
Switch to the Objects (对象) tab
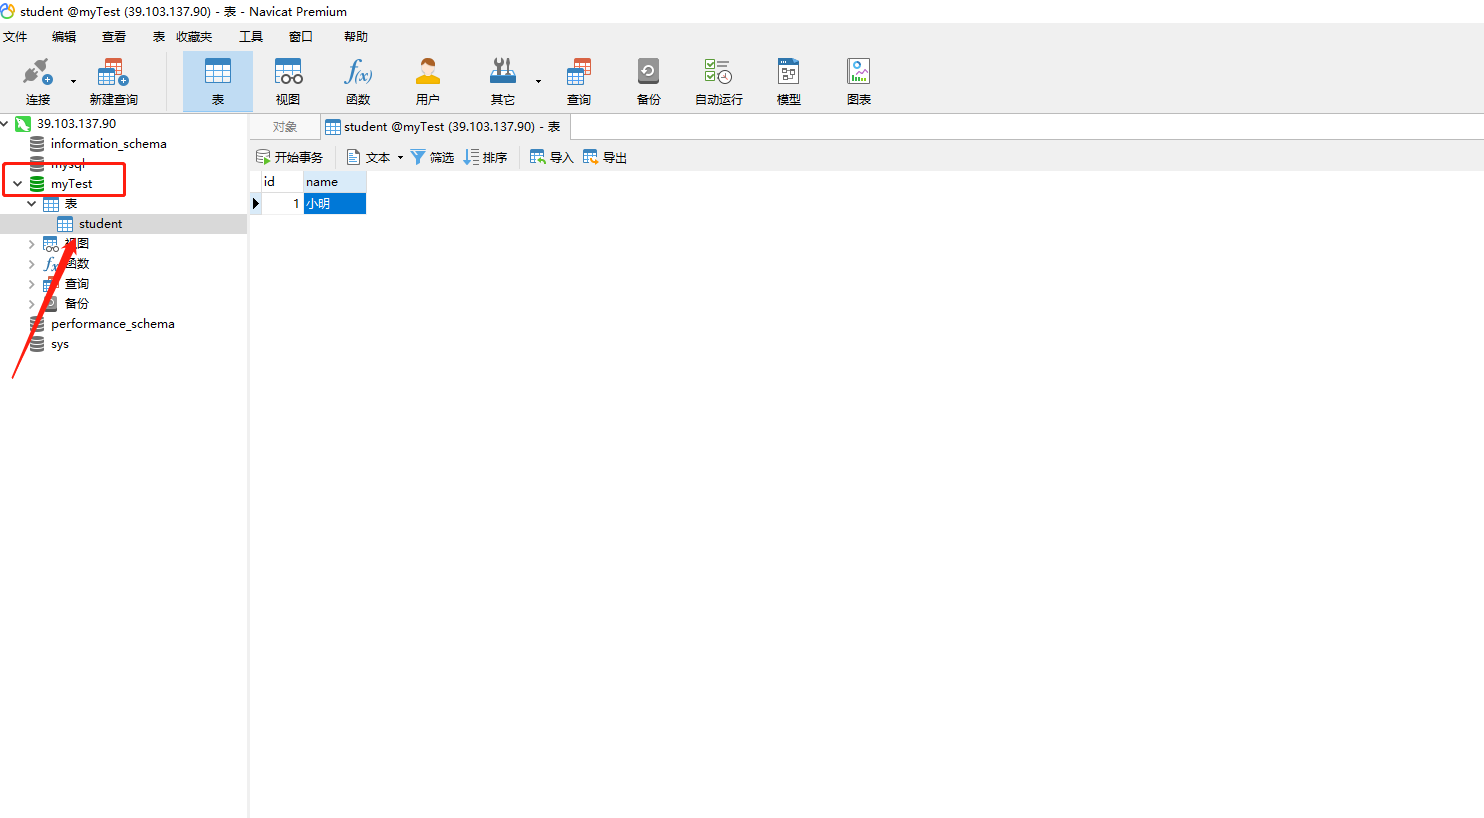coord(285,127)
